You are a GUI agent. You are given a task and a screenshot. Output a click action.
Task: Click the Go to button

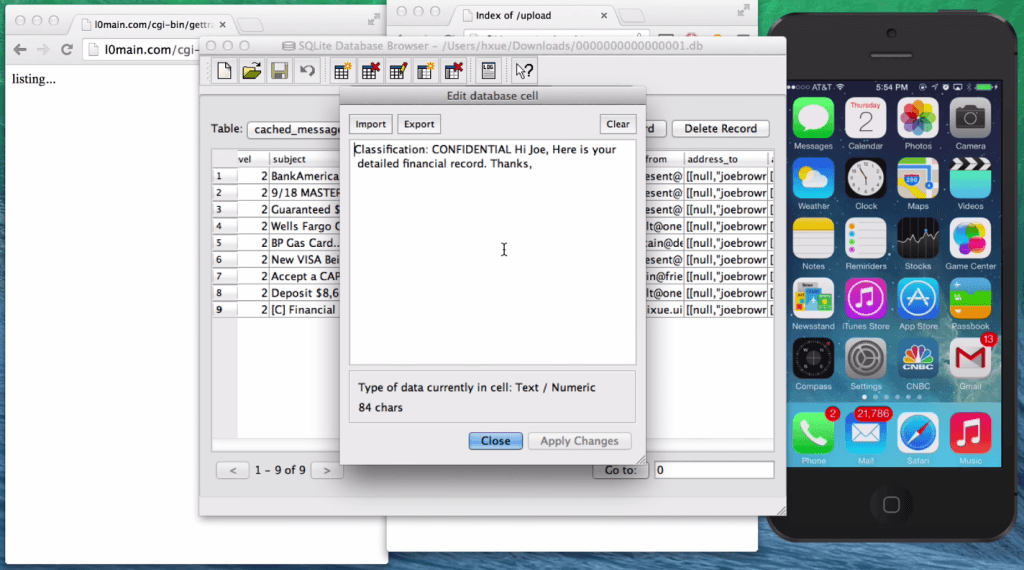click(620, 470)
